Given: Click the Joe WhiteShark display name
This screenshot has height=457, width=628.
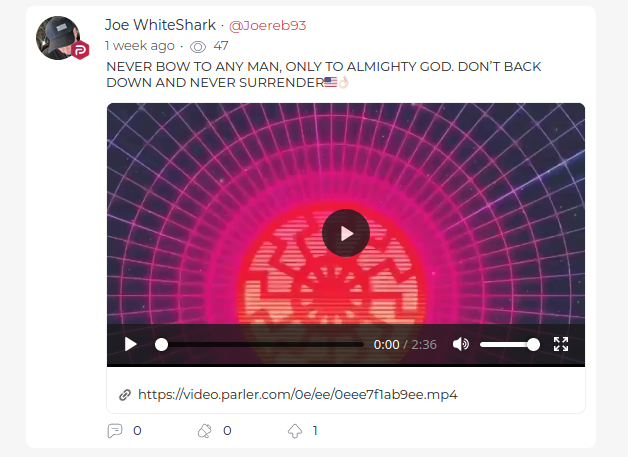Looking at the screenshot, I should (160, 25).
